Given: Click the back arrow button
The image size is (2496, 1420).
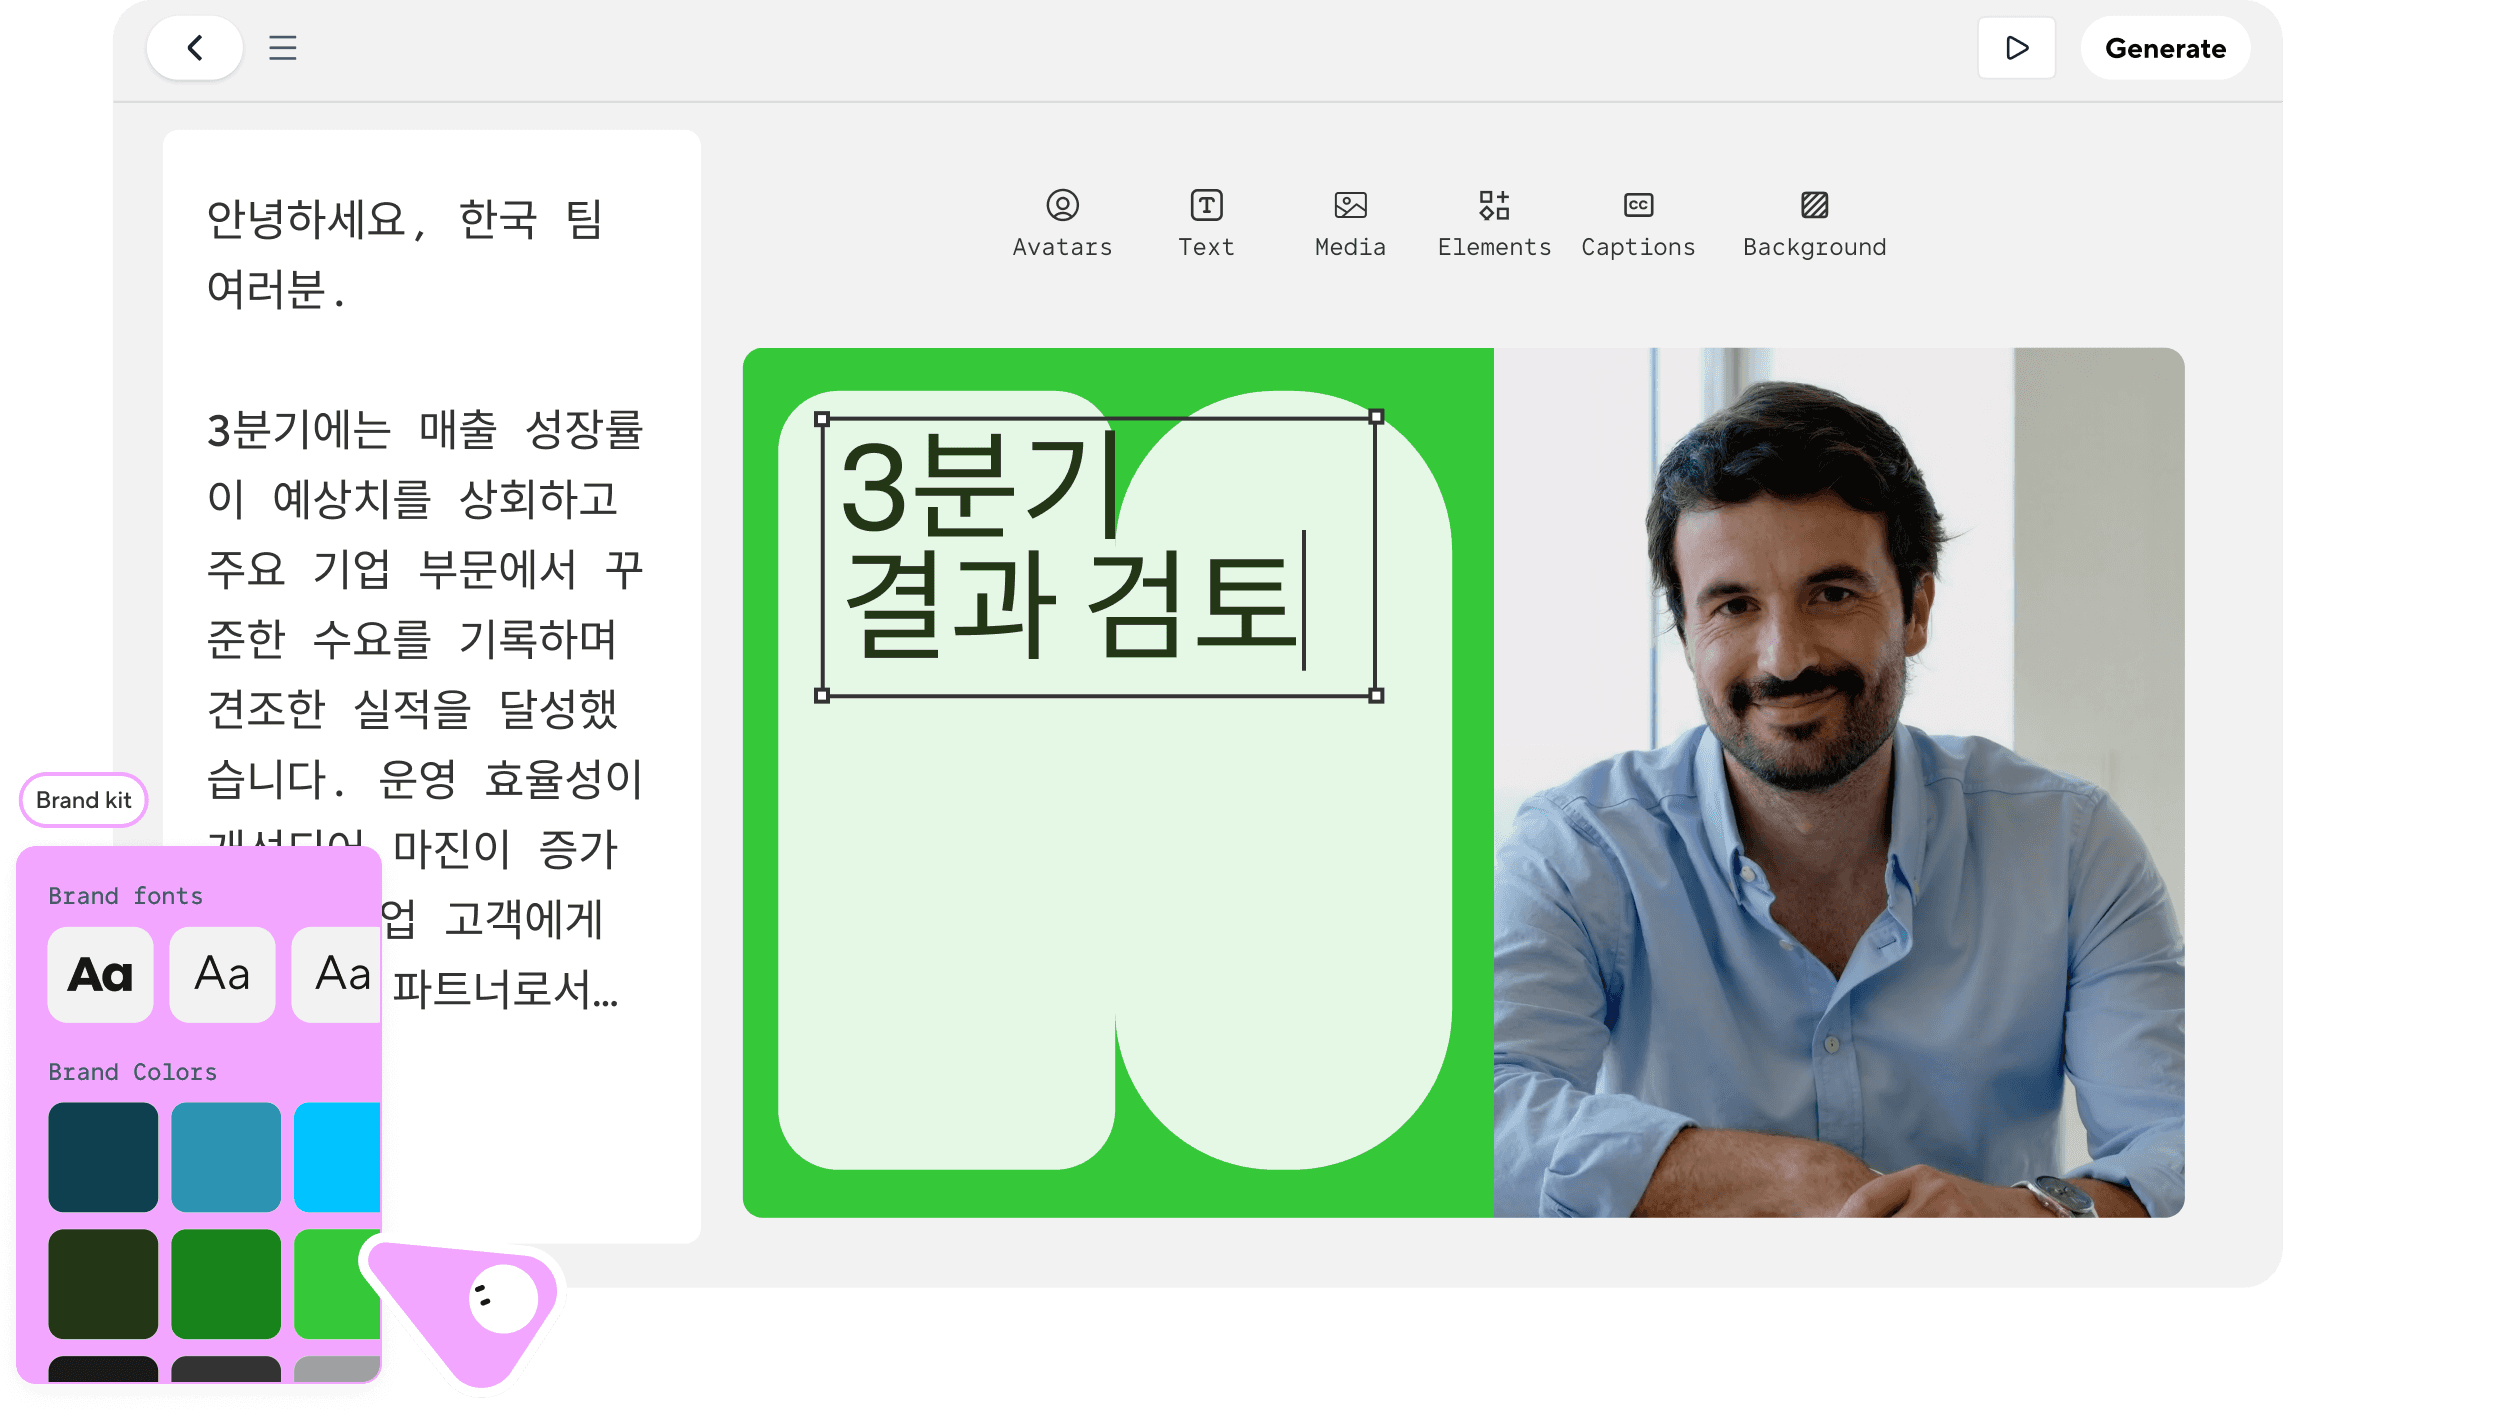Looking at the screenshot, I should click(195, 48).
